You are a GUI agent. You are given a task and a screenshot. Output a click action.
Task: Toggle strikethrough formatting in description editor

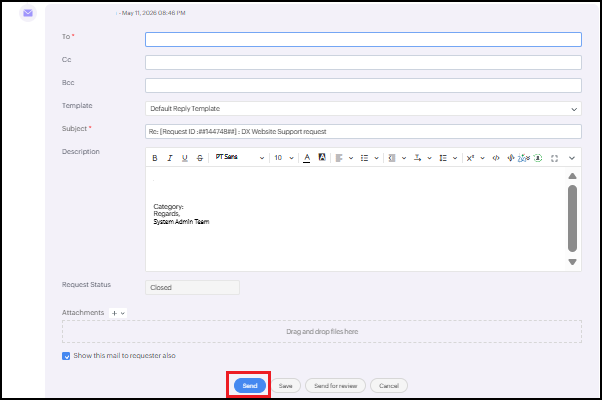pyautogui.click(x=200, y=158)
